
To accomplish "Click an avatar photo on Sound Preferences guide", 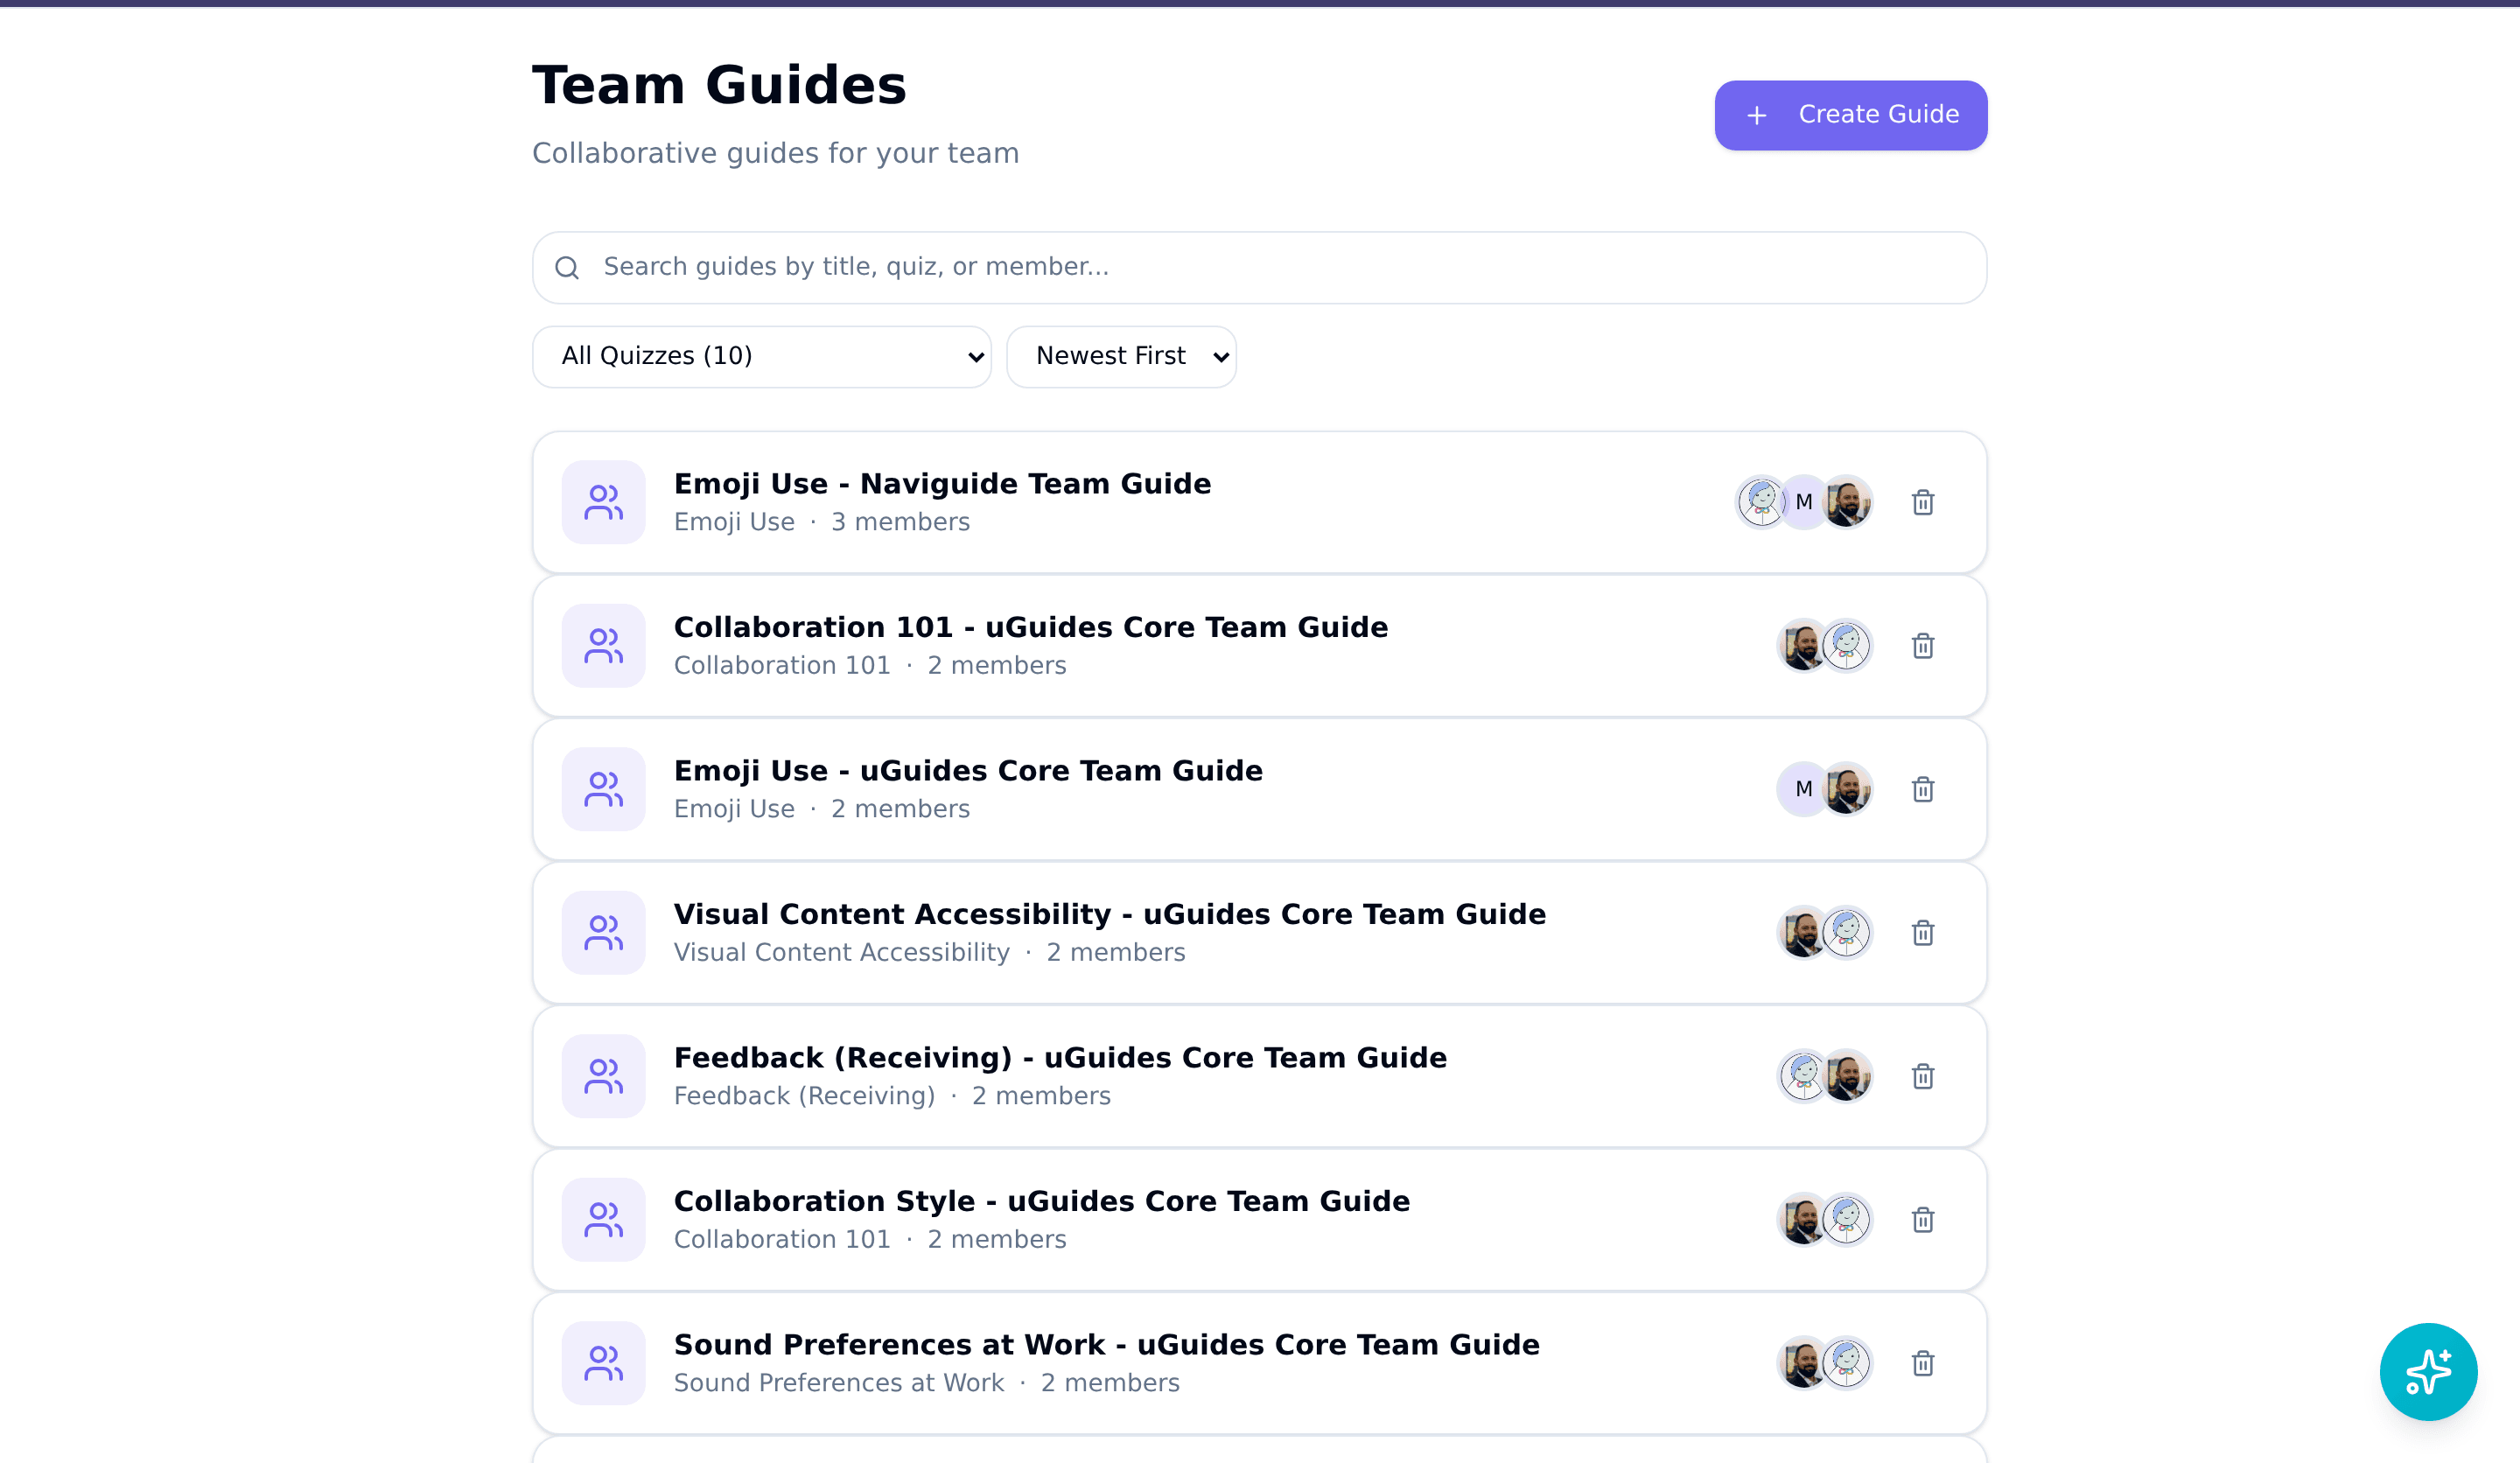I will pyautogui.click(x=1803, y=1362).
